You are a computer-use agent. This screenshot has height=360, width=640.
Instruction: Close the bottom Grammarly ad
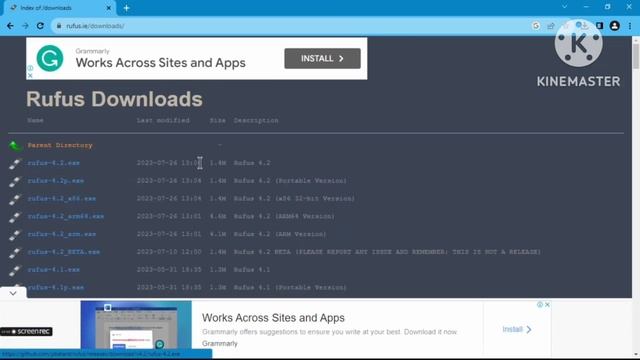coord(547,304)
